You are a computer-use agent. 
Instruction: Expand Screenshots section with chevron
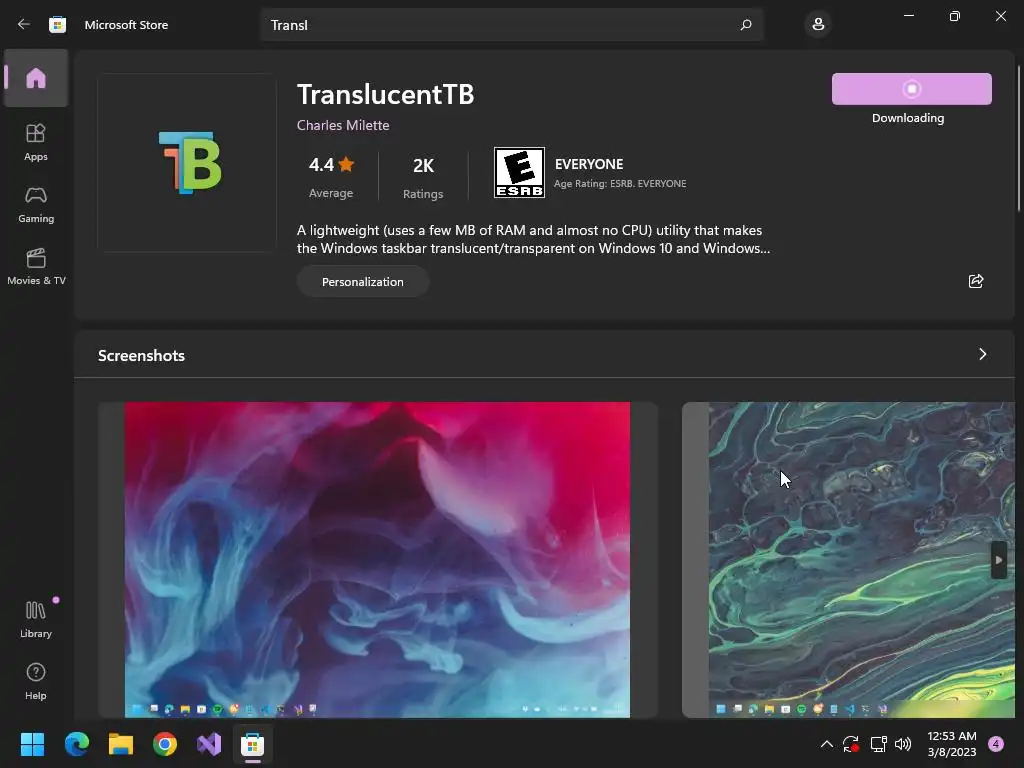point(982,354)
